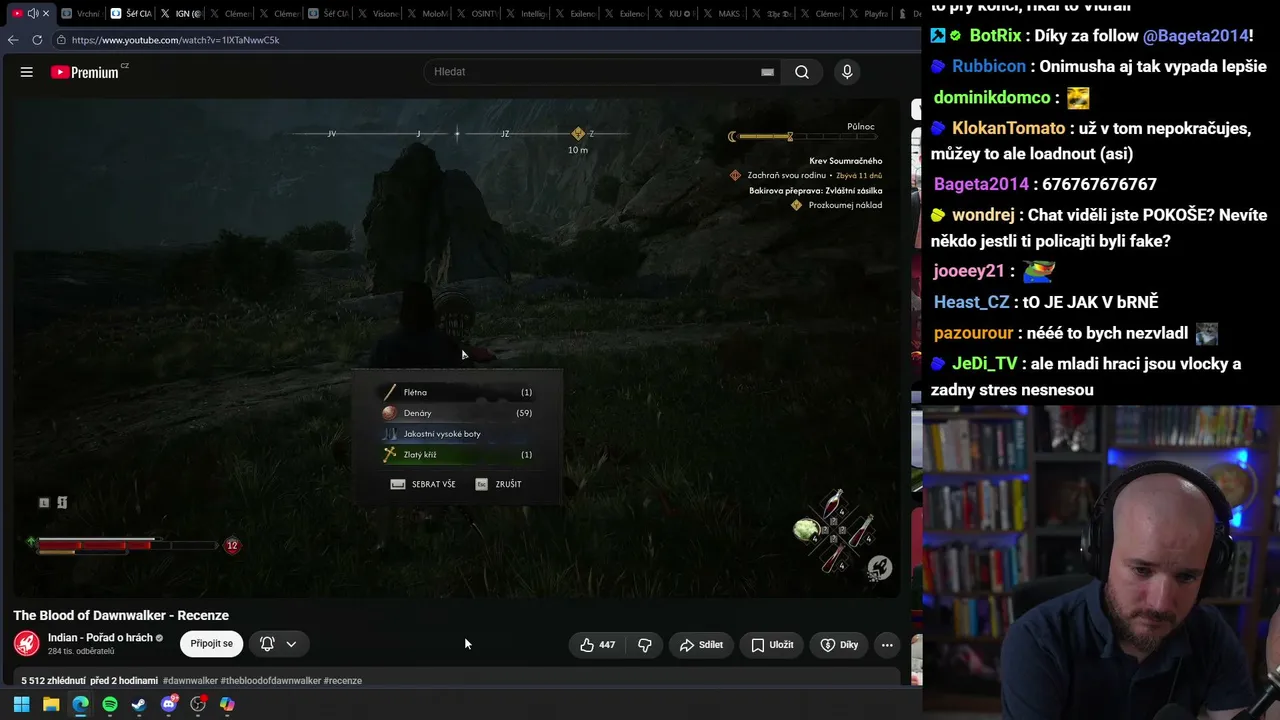The height and width of the screenshot is (720, 1280).
Task: Open File Explorer from the taskbar
Action: [51, 704]
